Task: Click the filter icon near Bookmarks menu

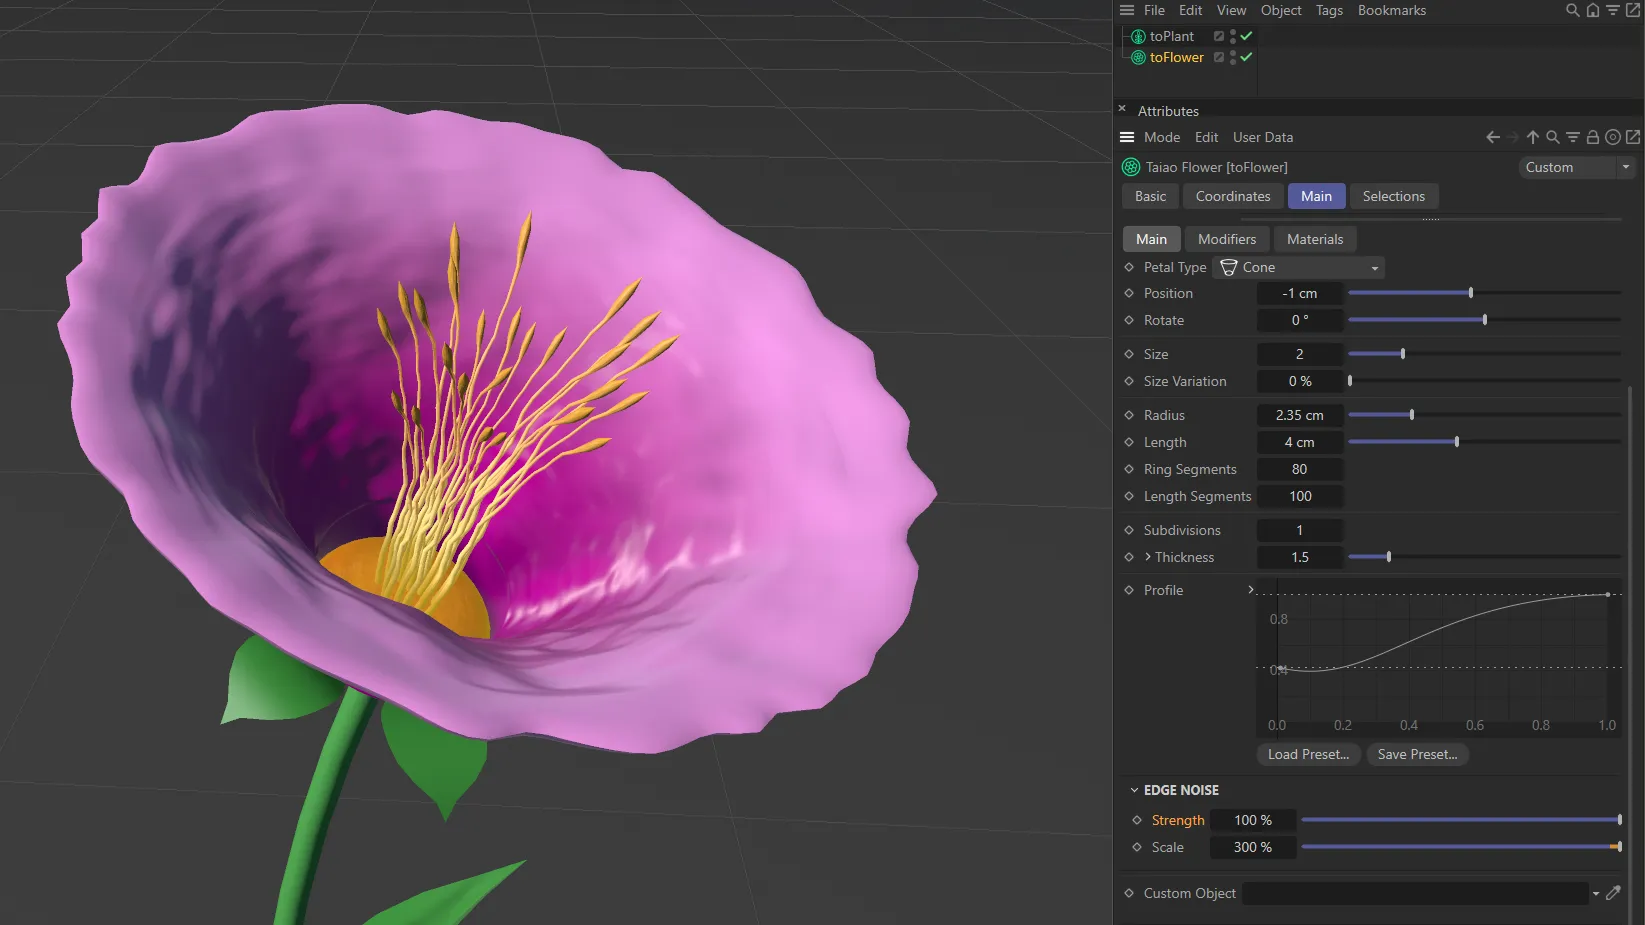Action: (1613, 10)
